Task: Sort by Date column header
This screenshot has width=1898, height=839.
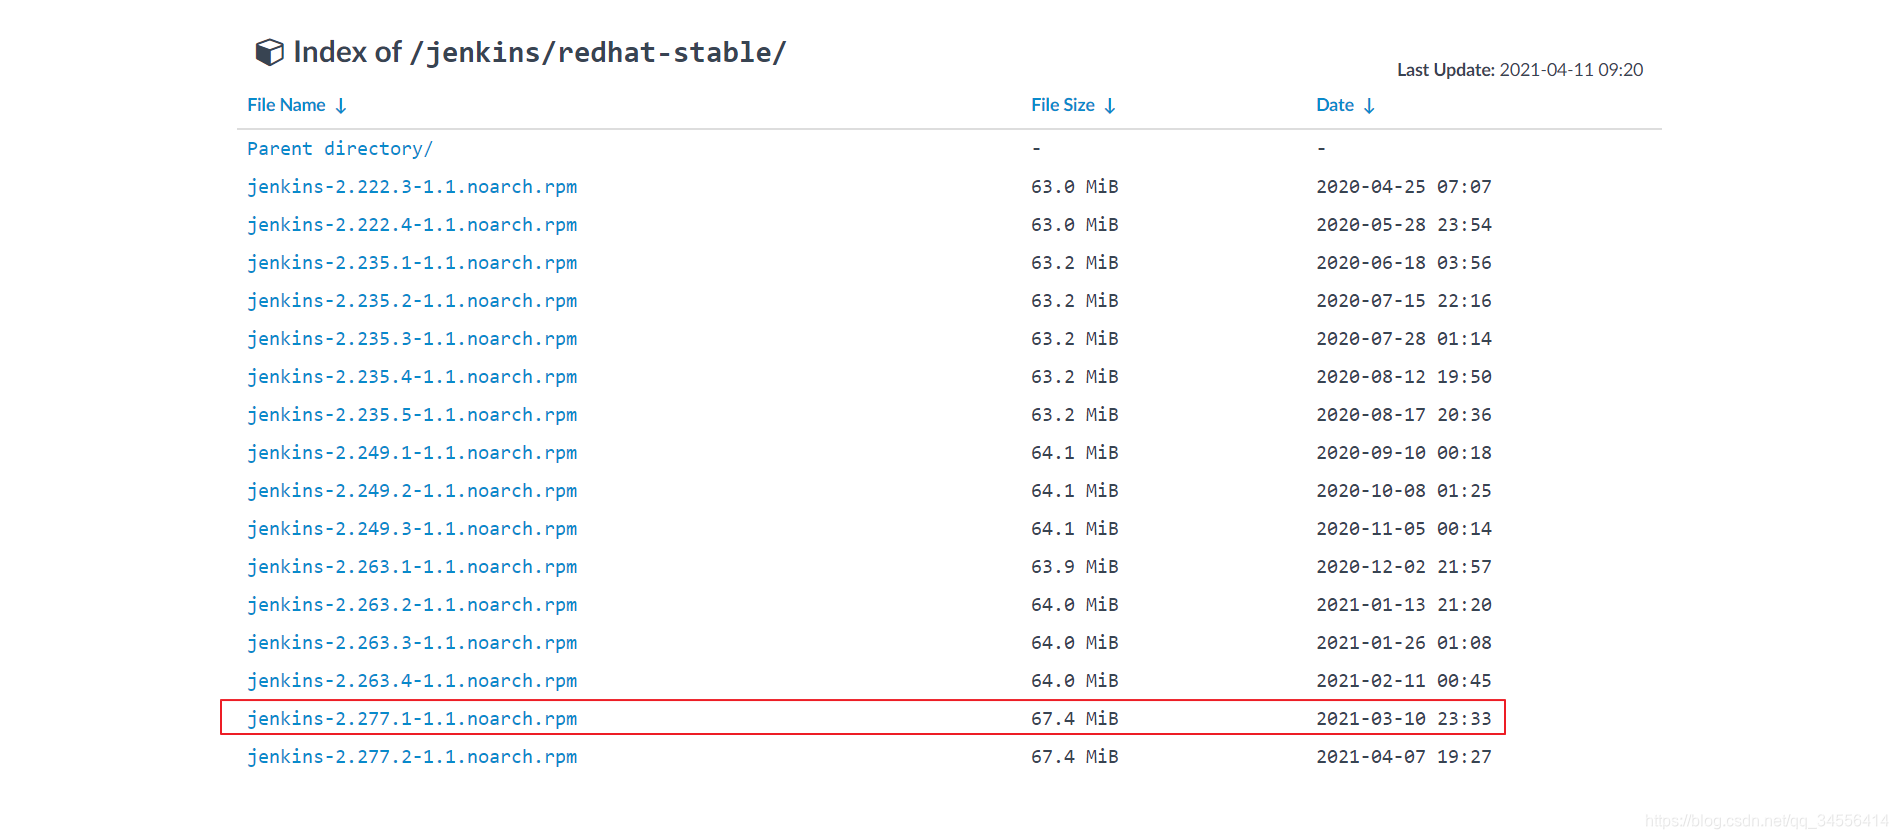Action: pos(1335,105)
